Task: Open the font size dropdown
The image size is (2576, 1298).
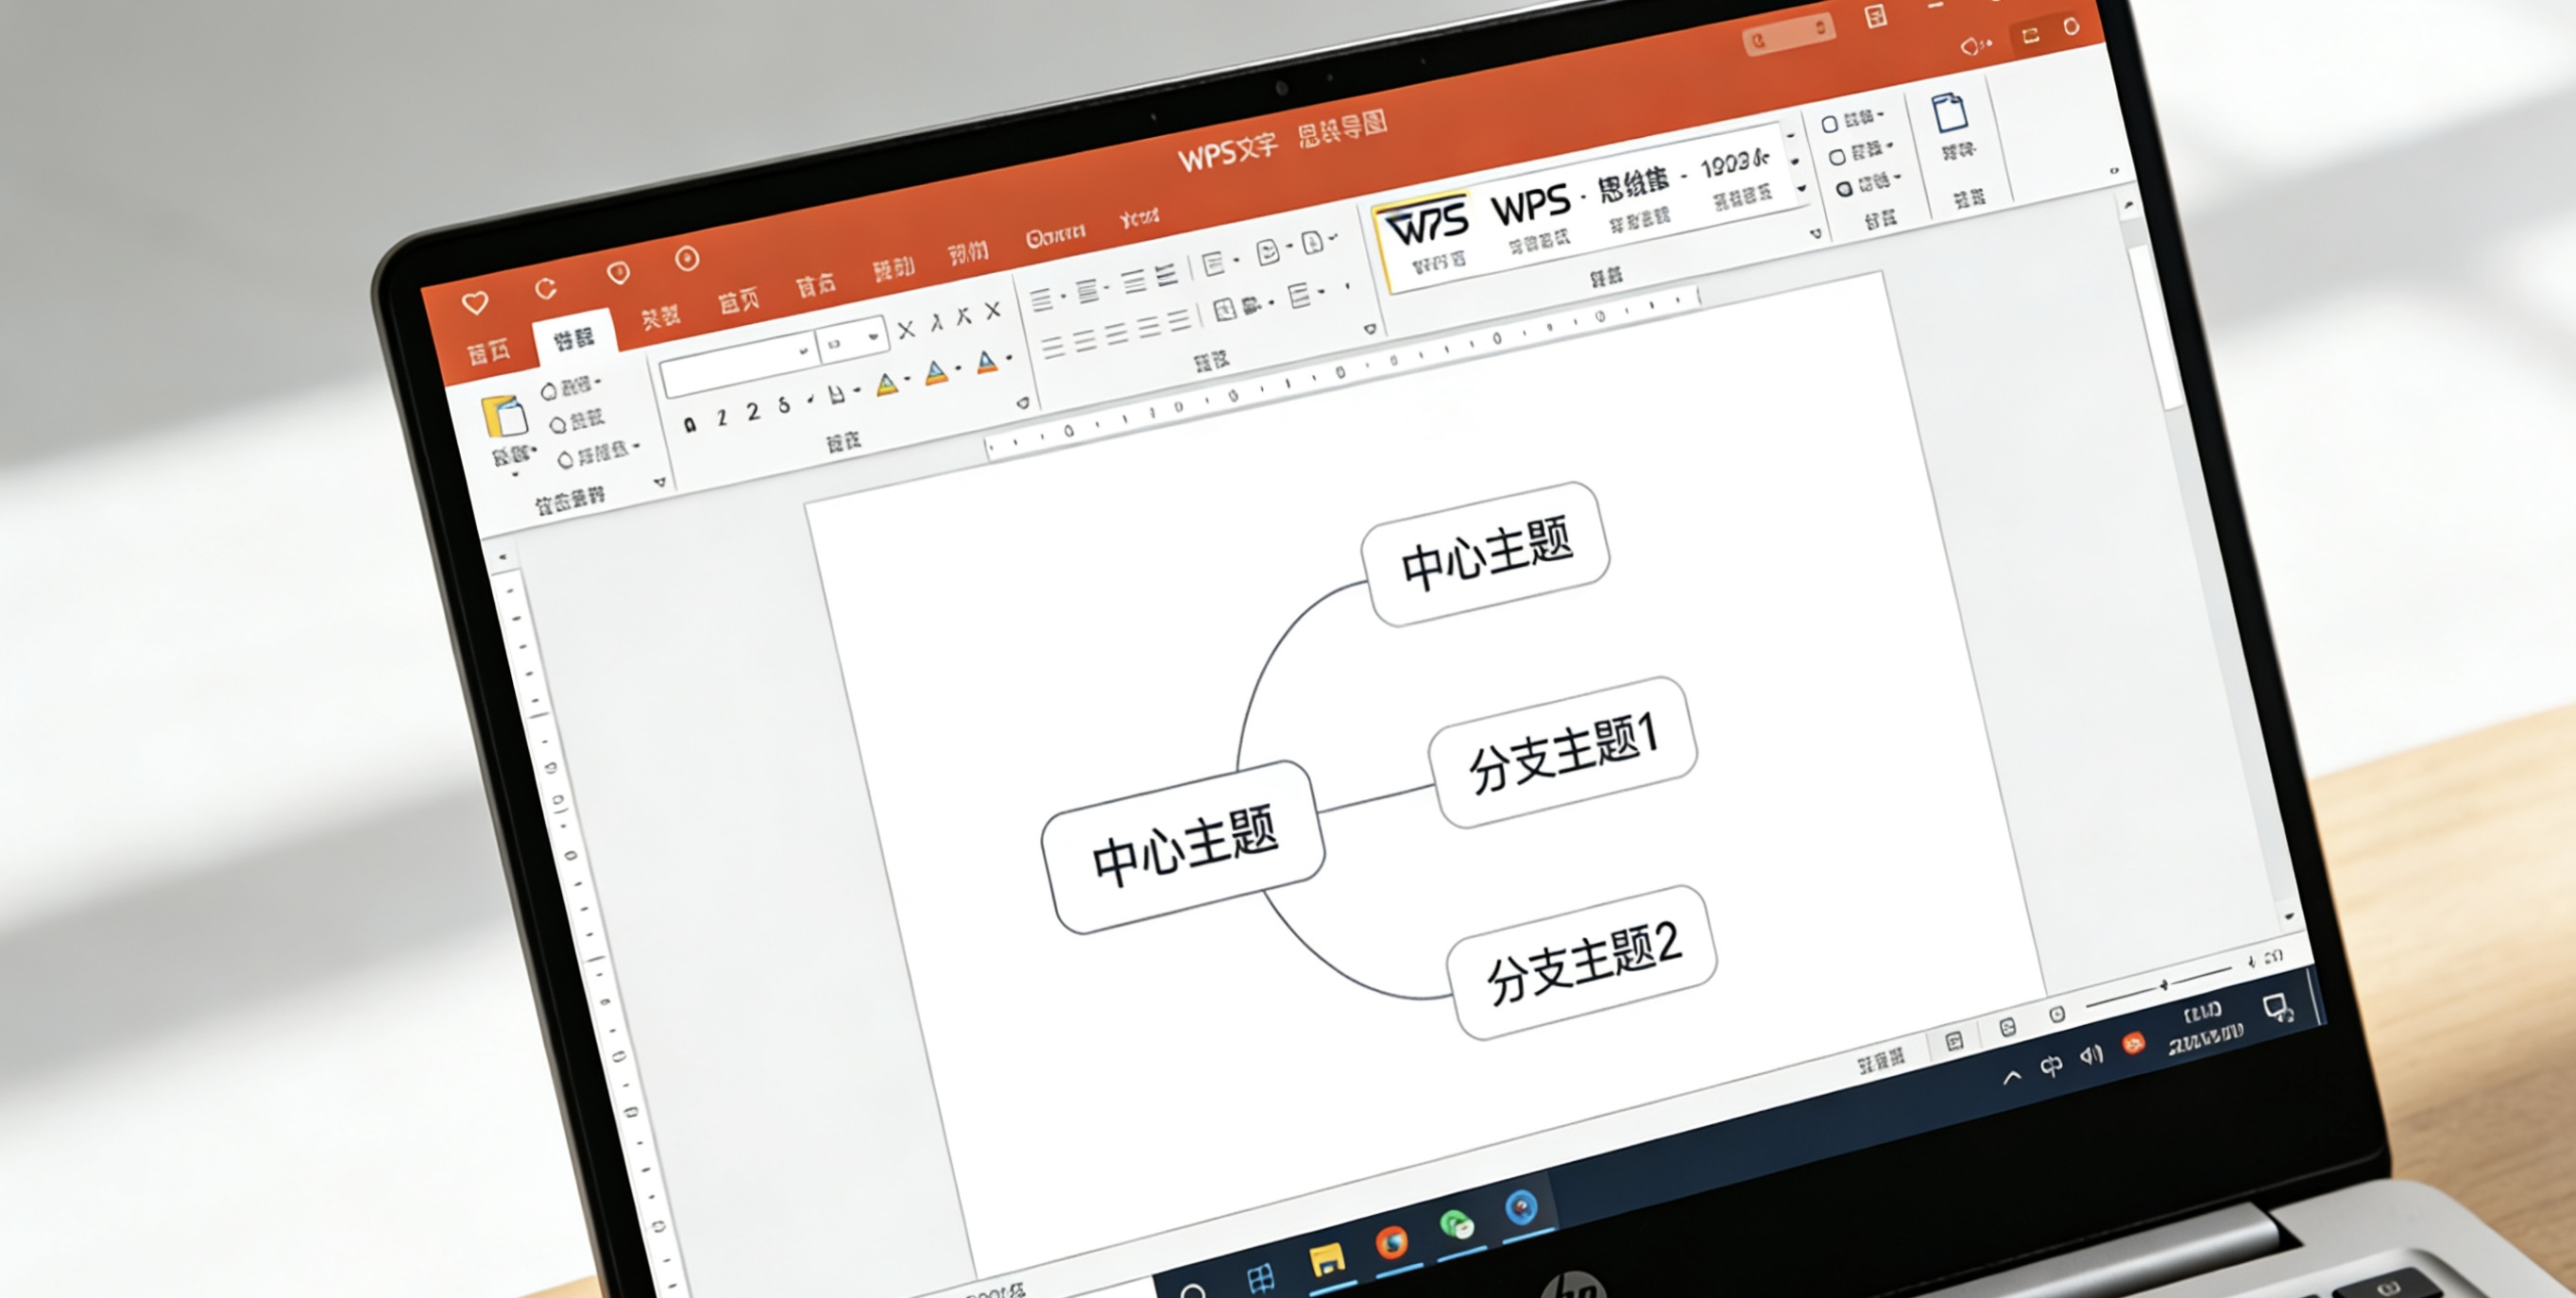Action: pyautogui.click(x=873, y=337)
